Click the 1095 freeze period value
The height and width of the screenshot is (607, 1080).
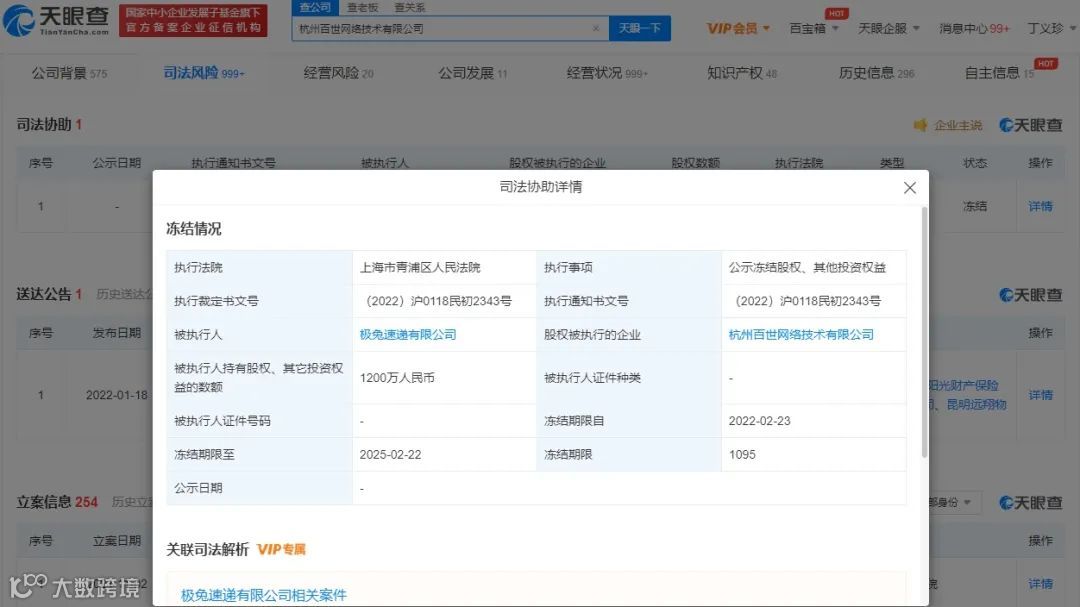point(742,454)
